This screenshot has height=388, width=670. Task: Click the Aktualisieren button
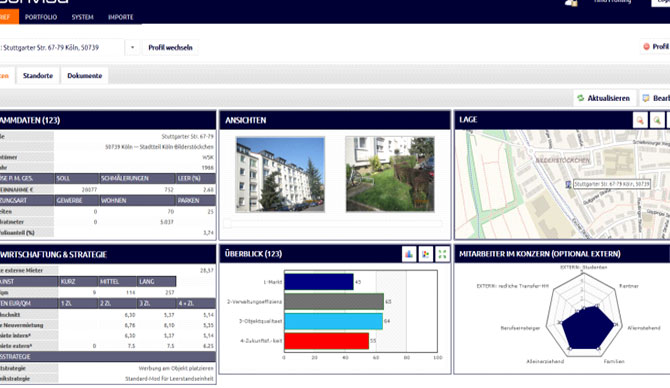click(604, 98)
